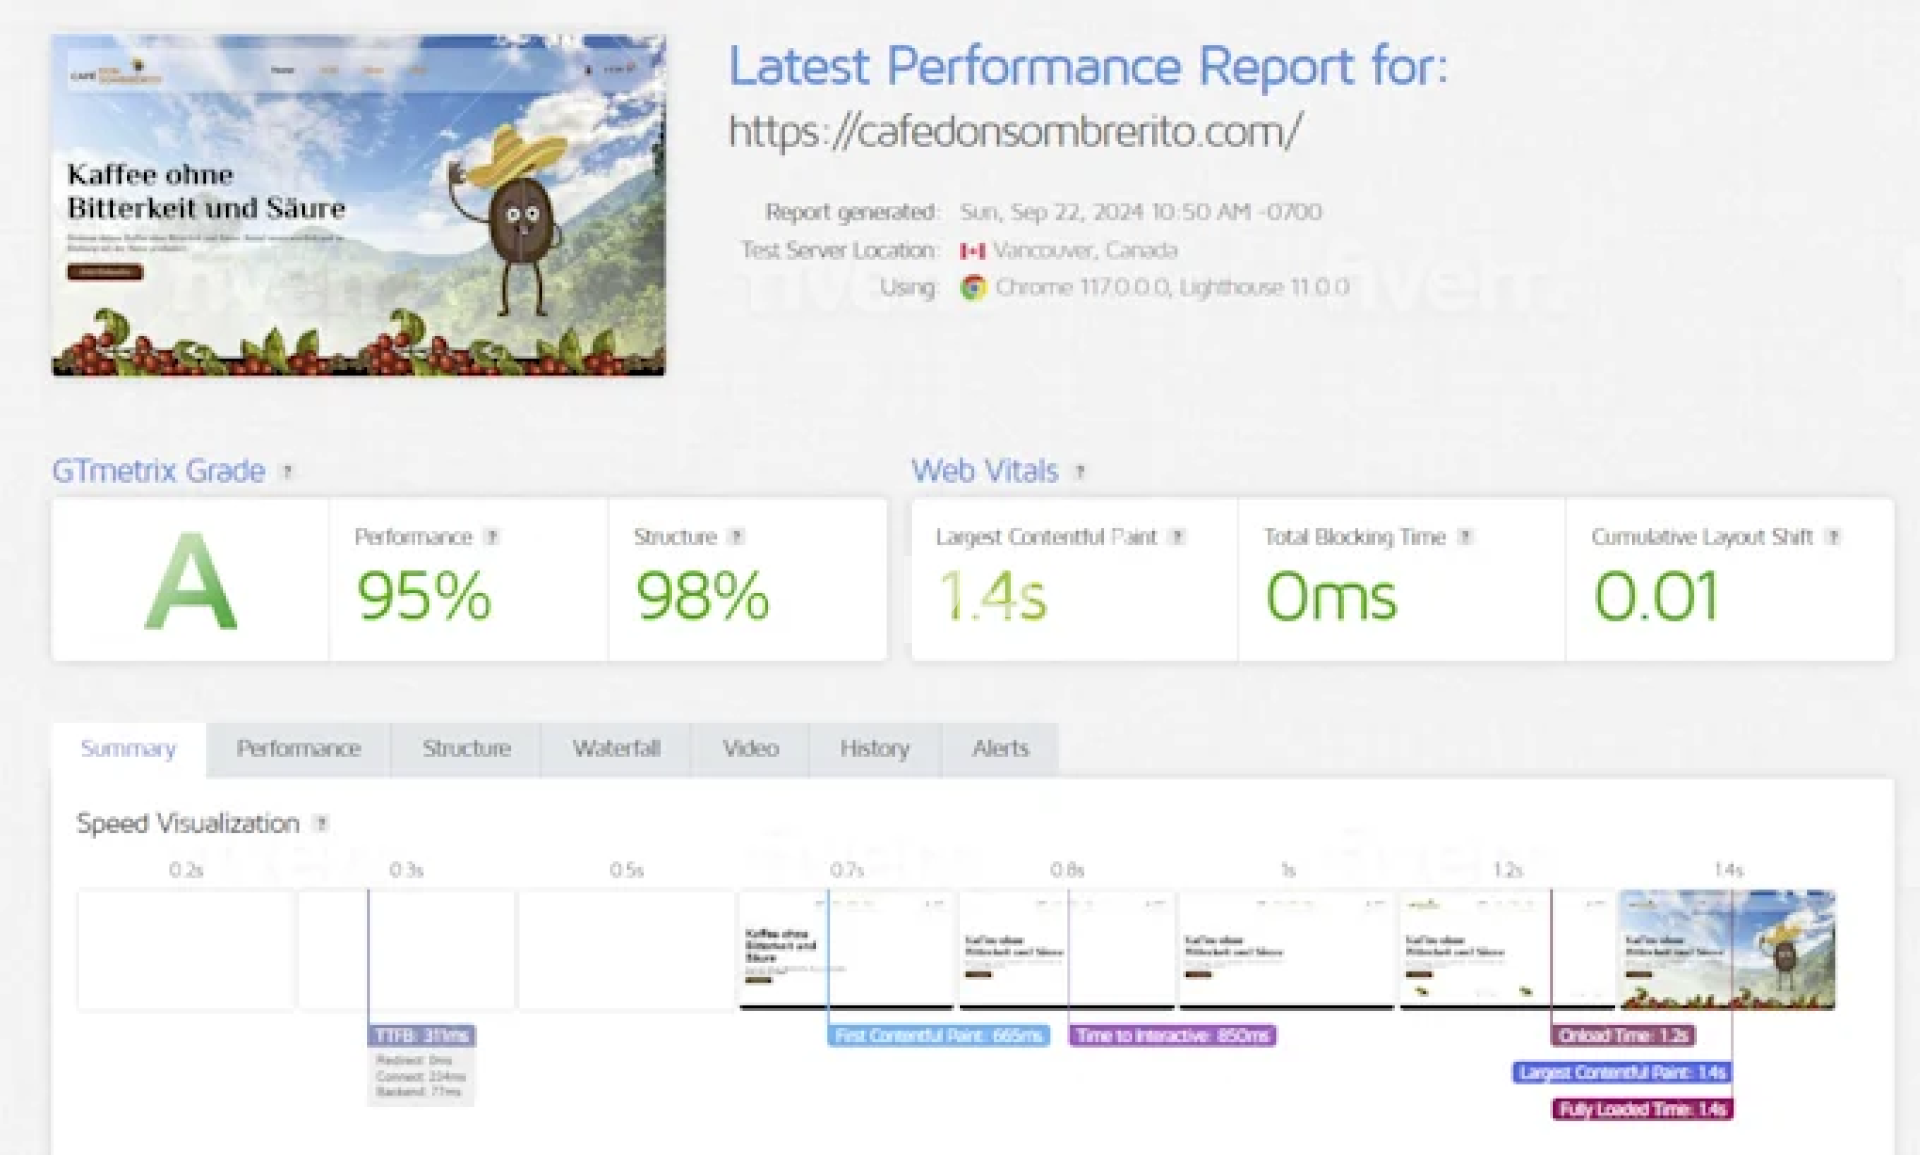The height and width of the screenshot is (1155, 1920).
Task: Open the Summary tab
Action: tap(128, 749)
